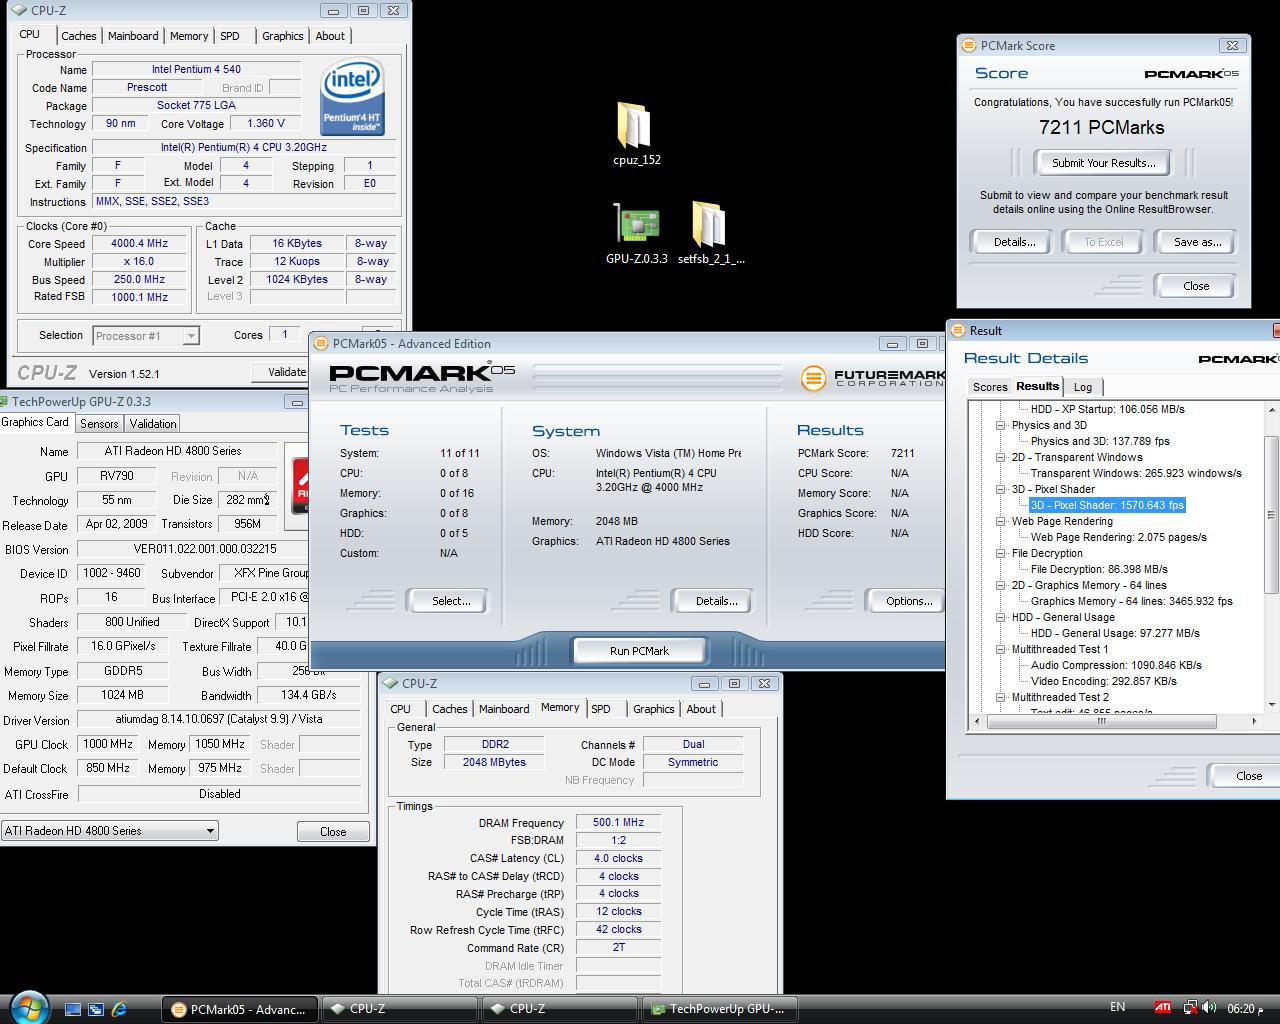Click the EN language indicator on taskbar
The width and height of the screenshot is (1280, 1024).
(x=1117, y=1007)
